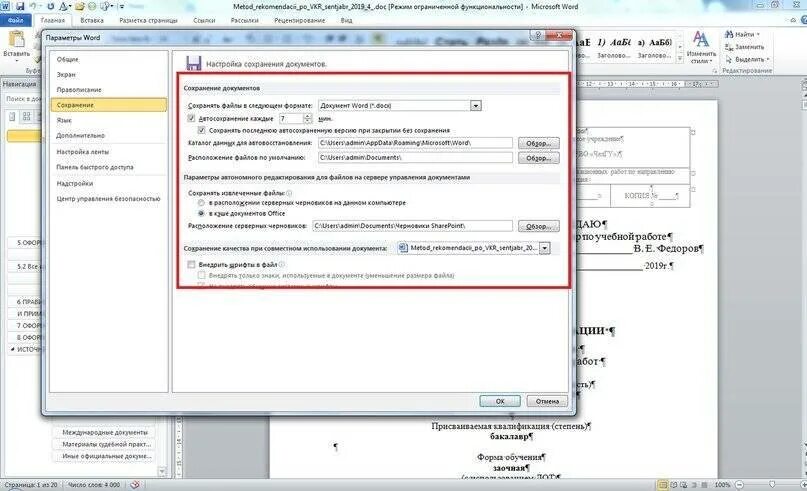The width and height of the screenshot is (807, 491).
Task: Click the word count 'Число слов: 4 000'
Action: click(x=94, y=485)
